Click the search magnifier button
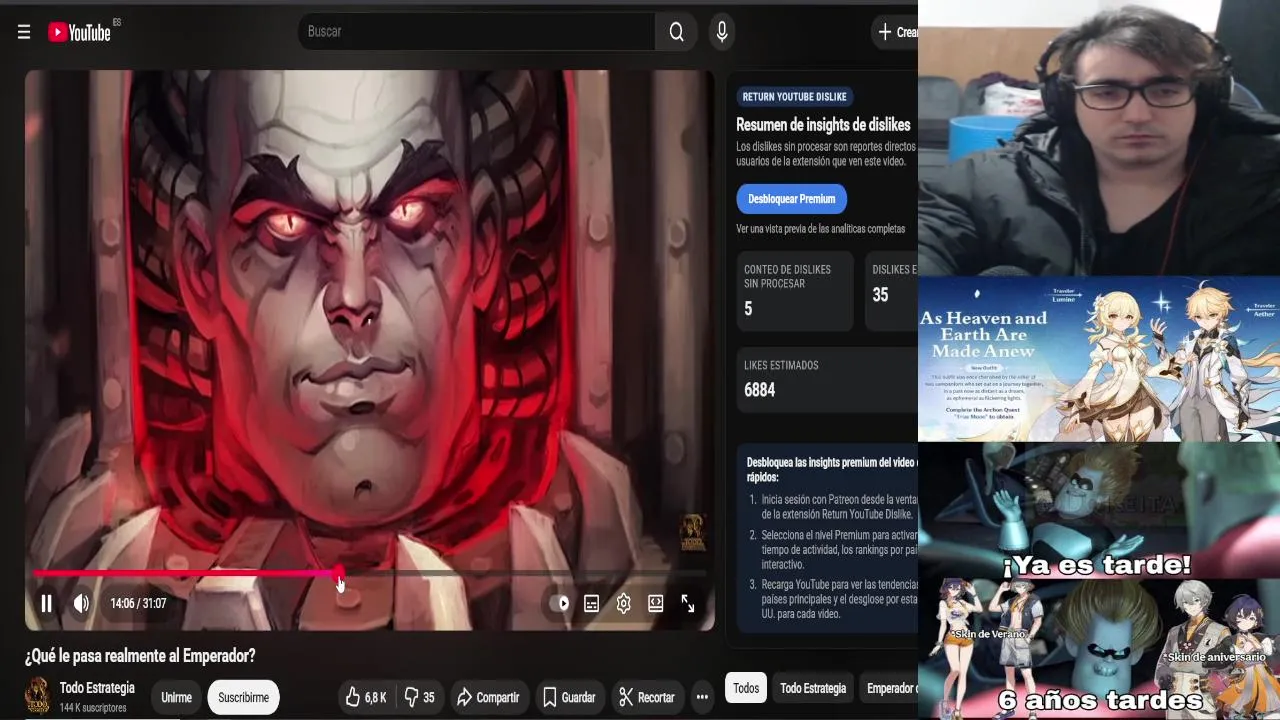This screenshot has width=1280, height=720. click(677, 32)
